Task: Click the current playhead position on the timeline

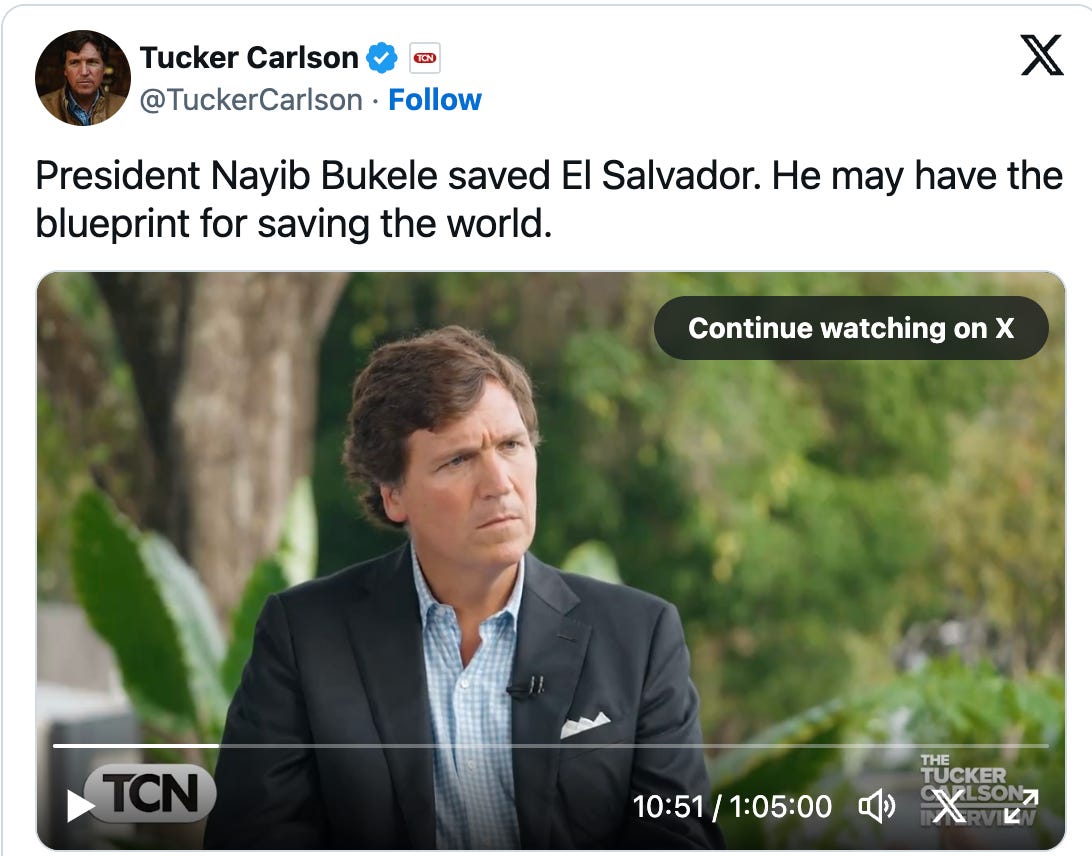Action: (219, 746)
